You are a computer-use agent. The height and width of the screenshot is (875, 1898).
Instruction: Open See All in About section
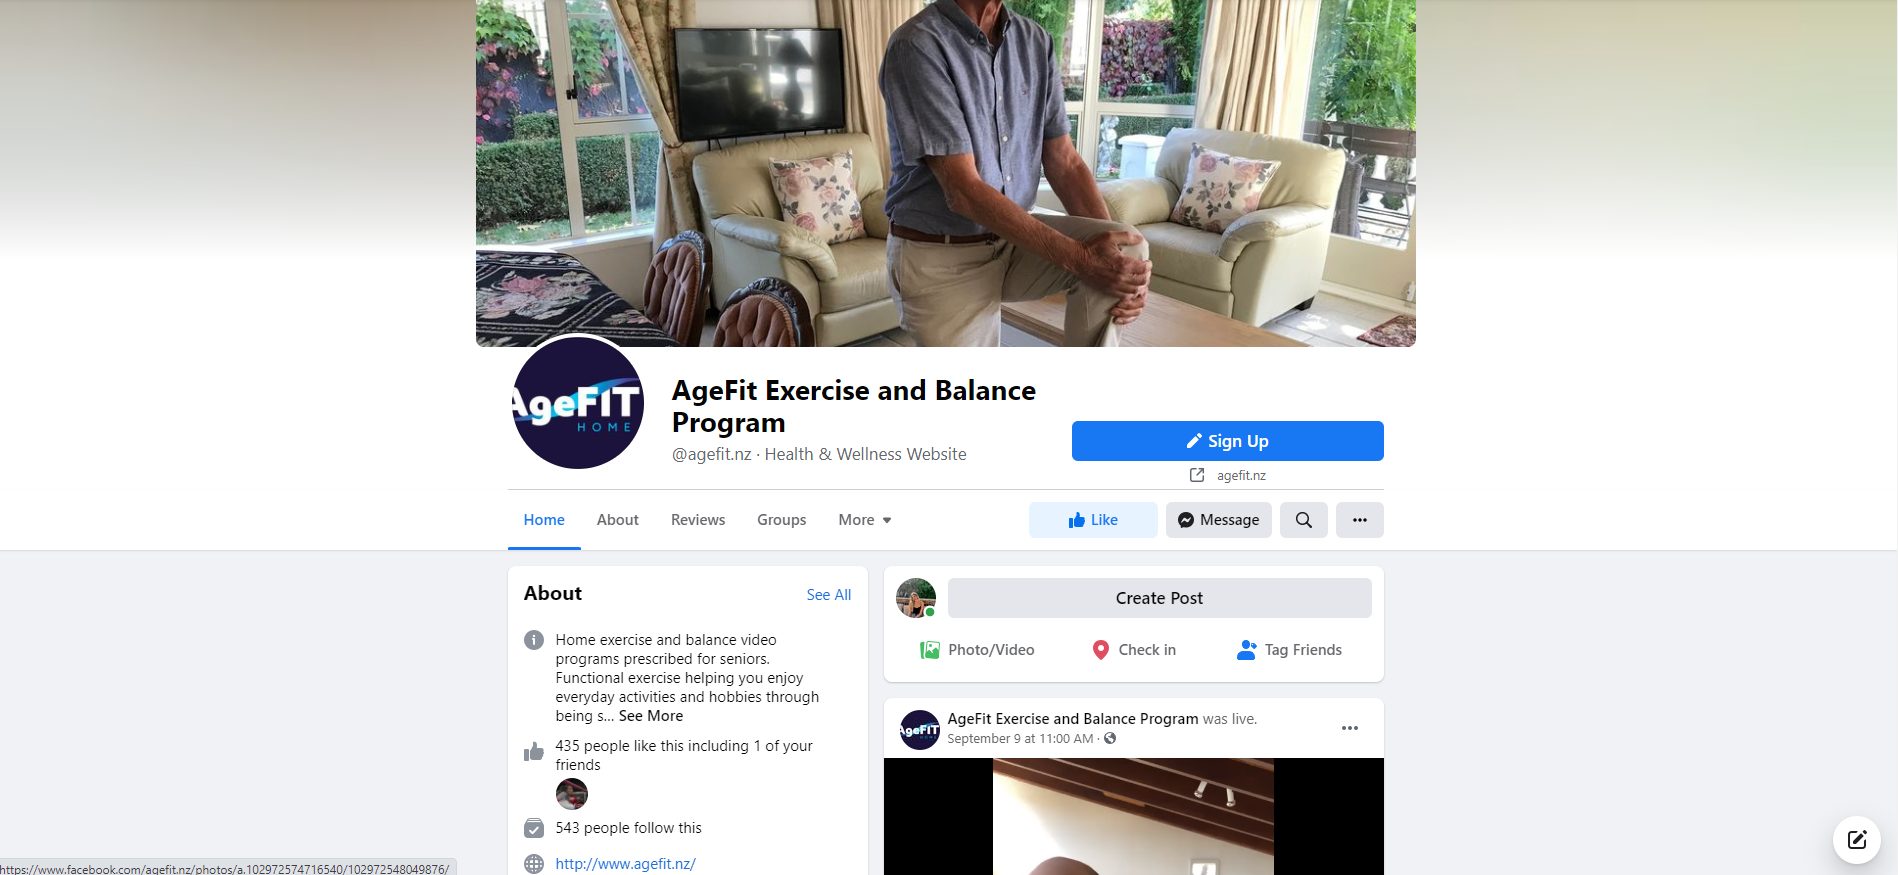[829, 595]
